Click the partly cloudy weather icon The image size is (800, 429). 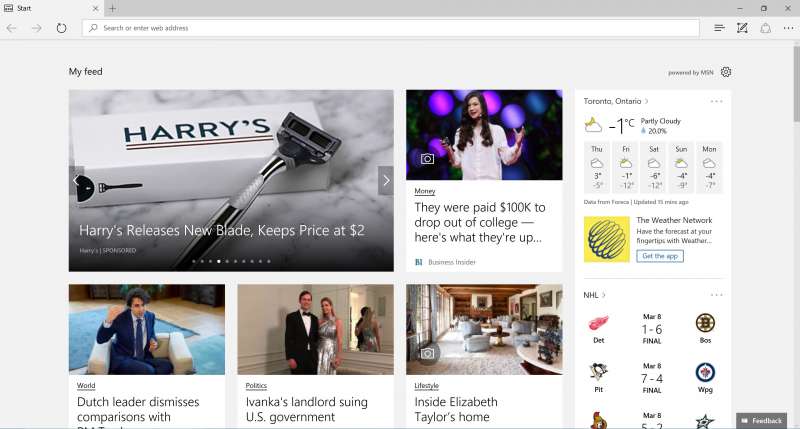coord(593,124)
